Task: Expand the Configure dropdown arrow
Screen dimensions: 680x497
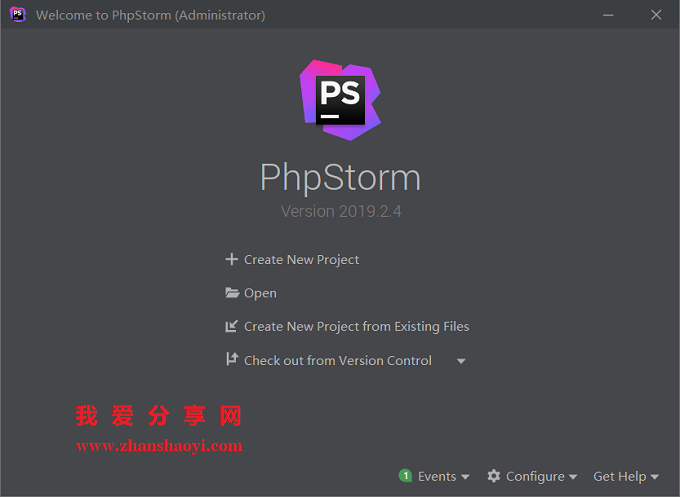Action: (573, 477)
